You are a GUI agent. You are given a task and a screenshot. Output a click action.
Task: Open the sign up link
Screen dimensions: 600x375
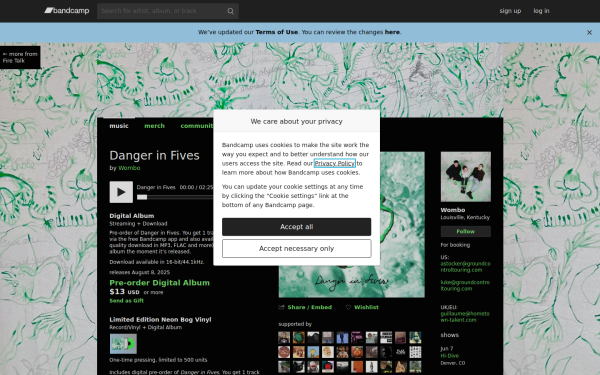point(510,11)
